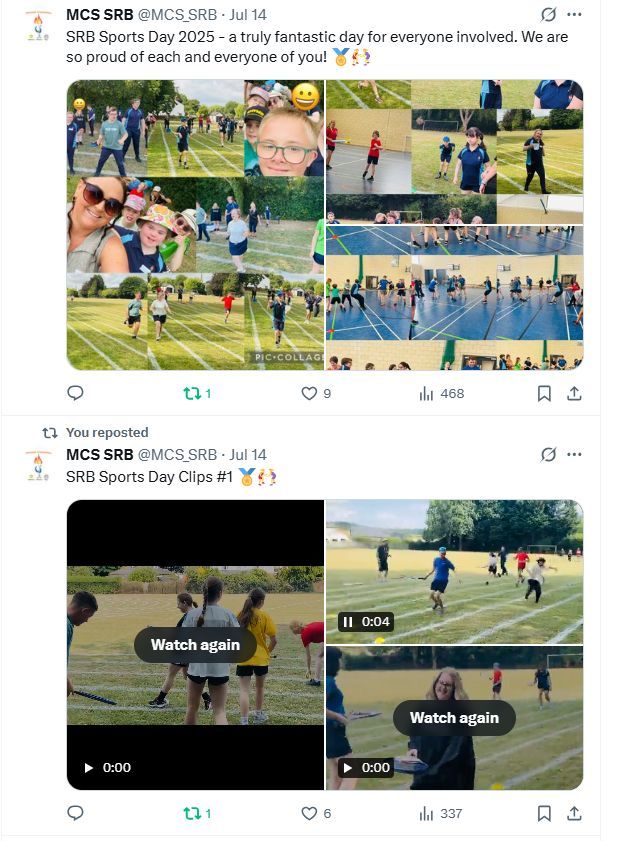Pause the video playing at 0:04
This screenshot has height=841, width=625.
point(348,622)
